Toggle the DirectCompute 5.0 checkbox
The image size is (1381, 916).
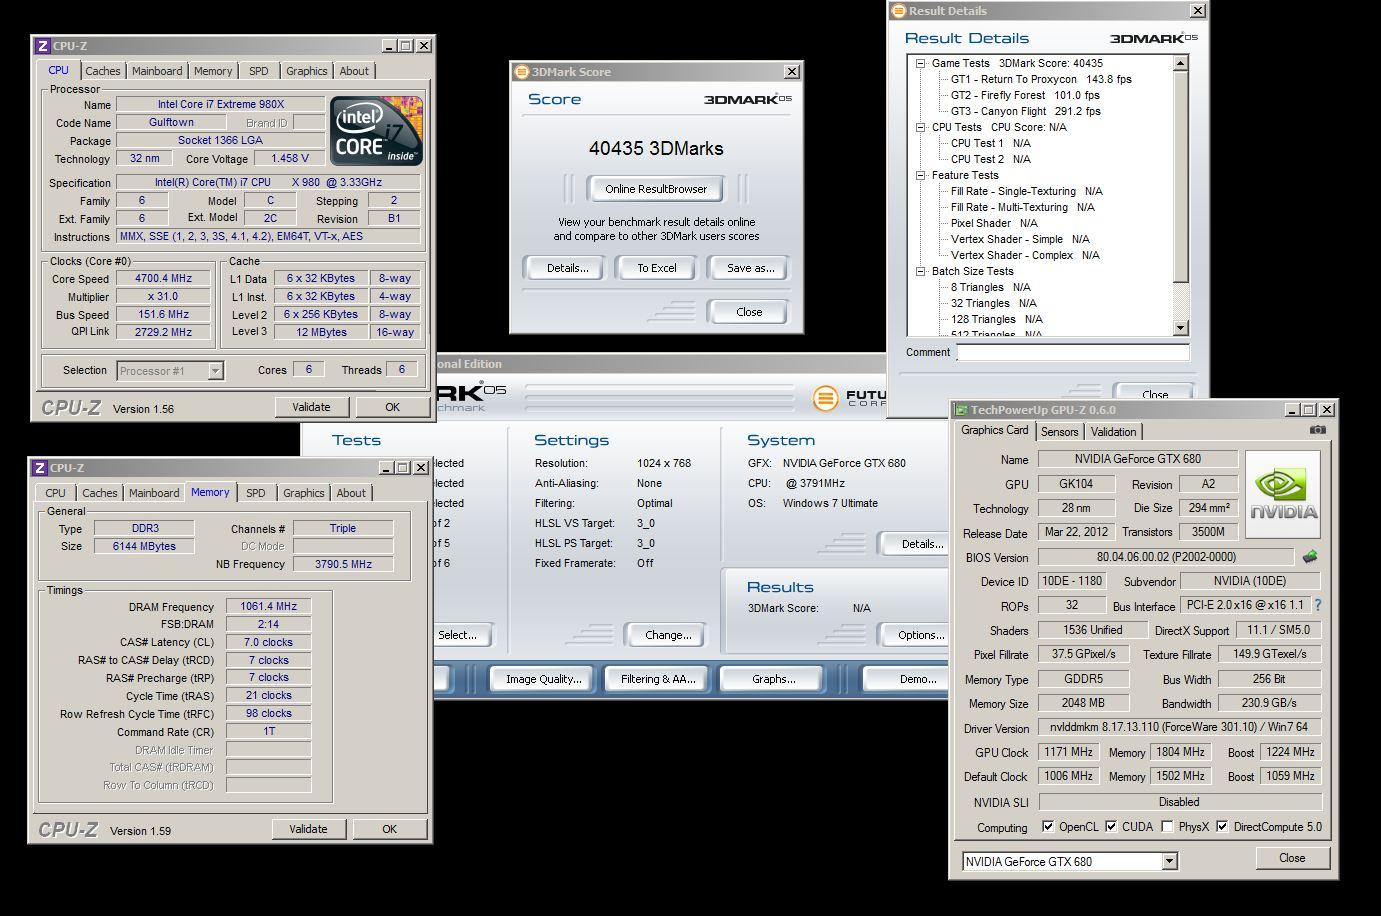1222,827
